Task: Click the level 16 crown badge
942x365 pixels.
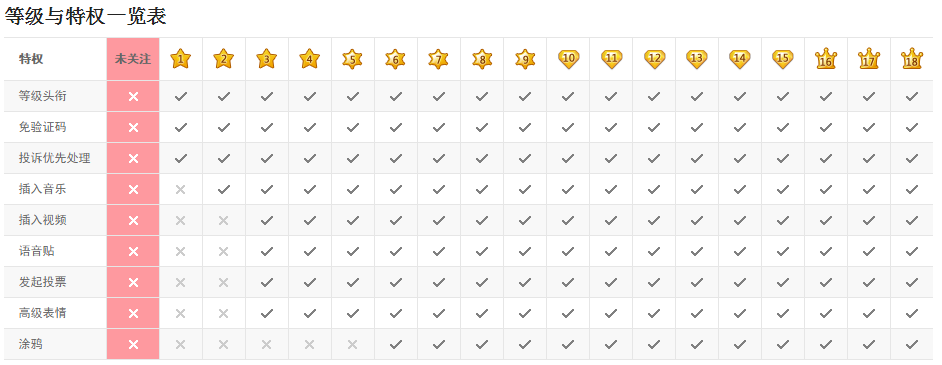Action: (x=826, y=59)
